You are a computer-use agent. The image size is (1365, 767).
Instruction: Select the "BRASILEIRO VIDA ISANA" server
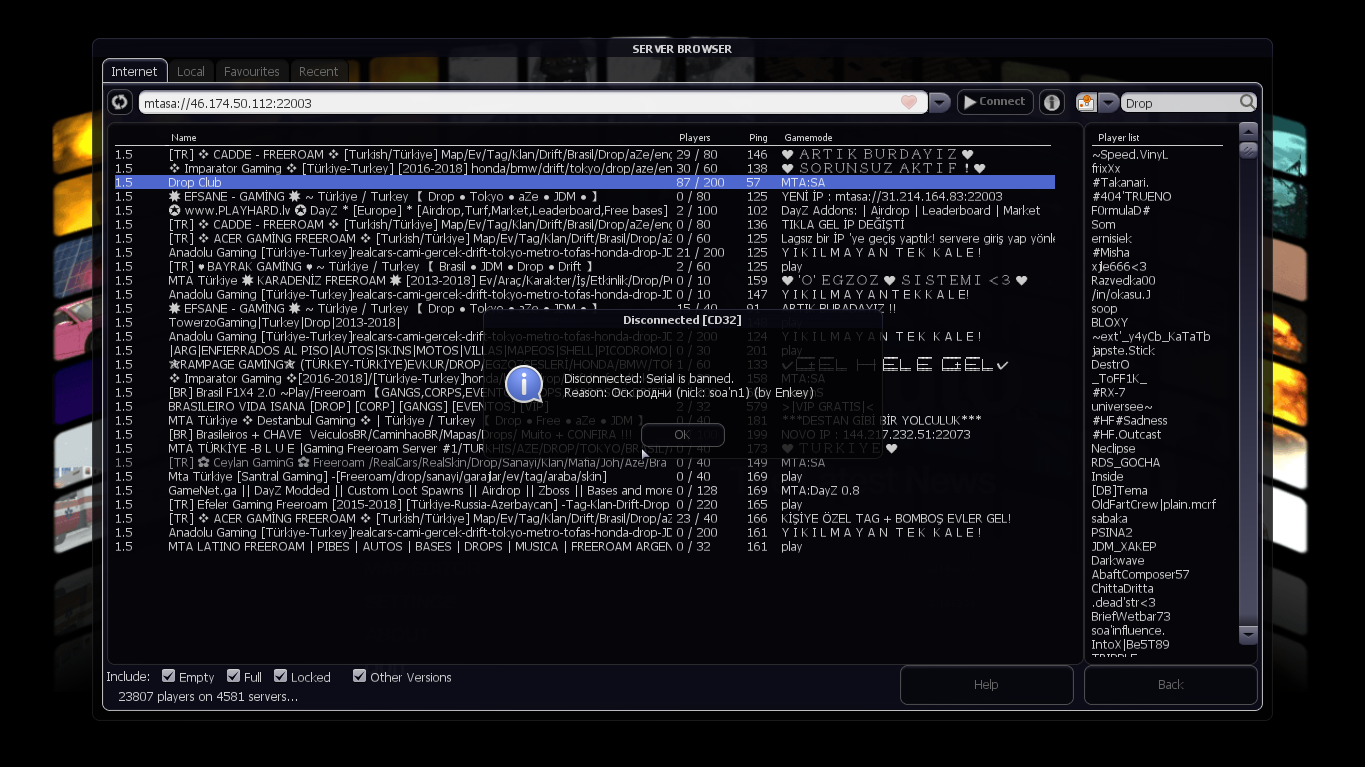[x=584, y=407]
